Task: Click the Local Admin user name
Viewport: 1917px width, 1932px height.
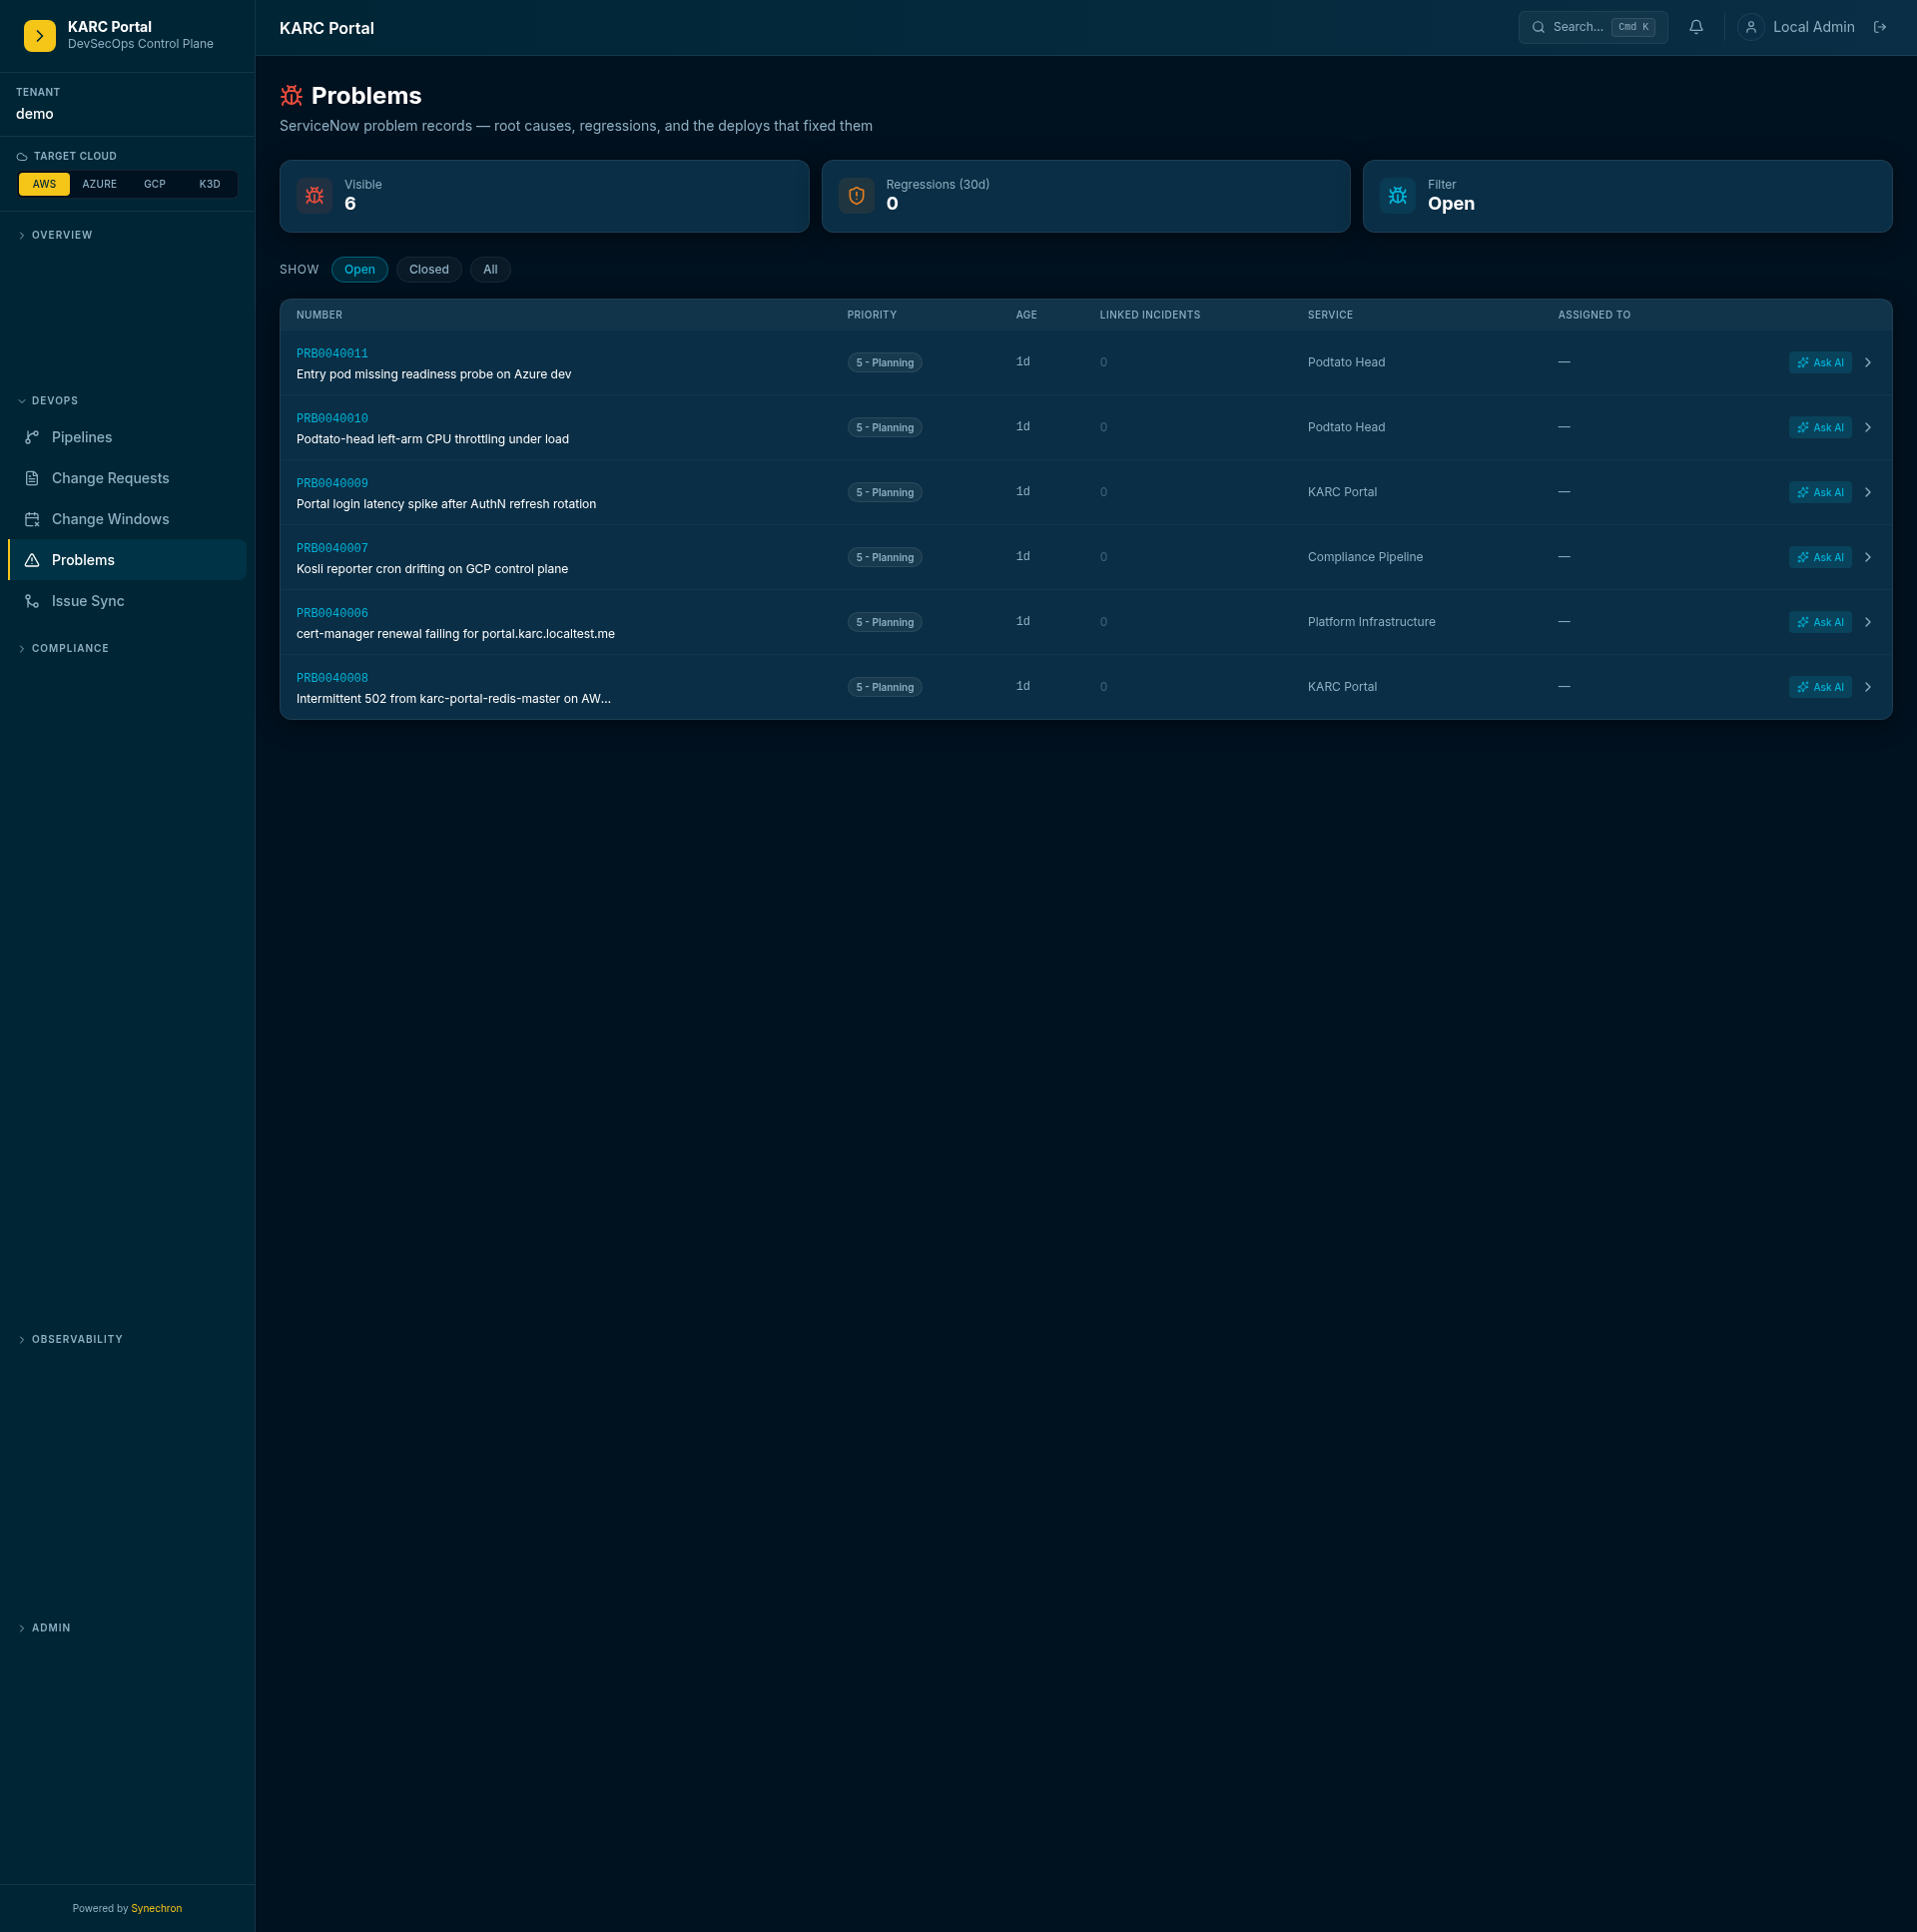Action: click(x=1813, y=28)
